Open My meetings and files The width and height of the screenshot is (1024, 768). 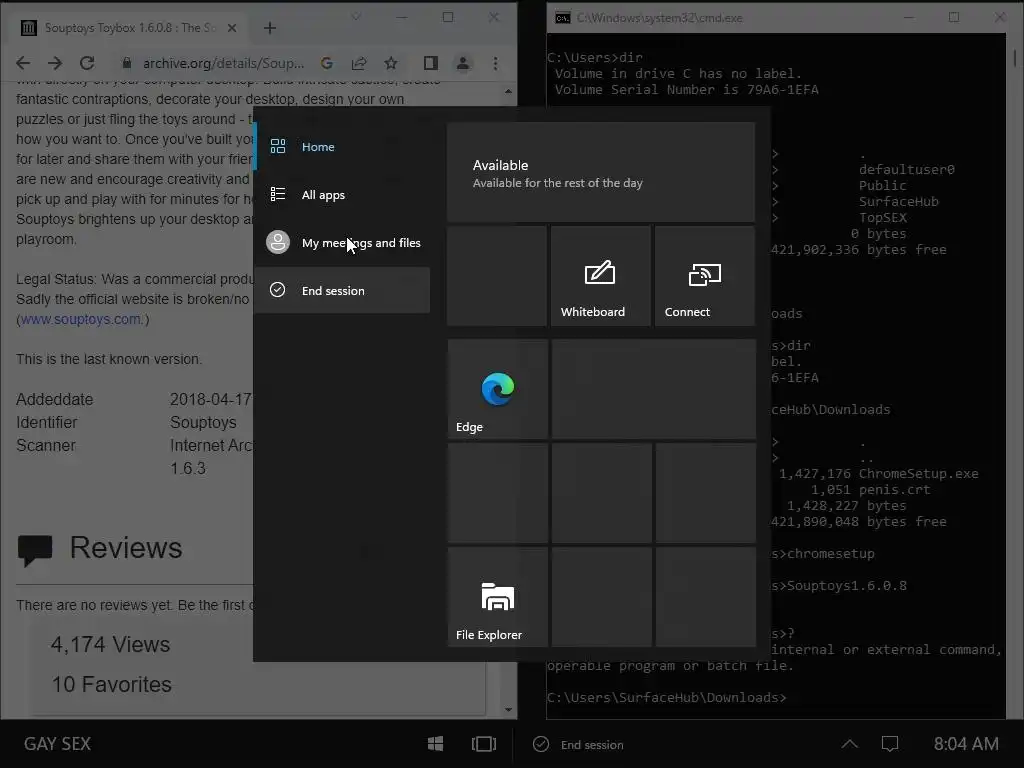coord(342,243)
